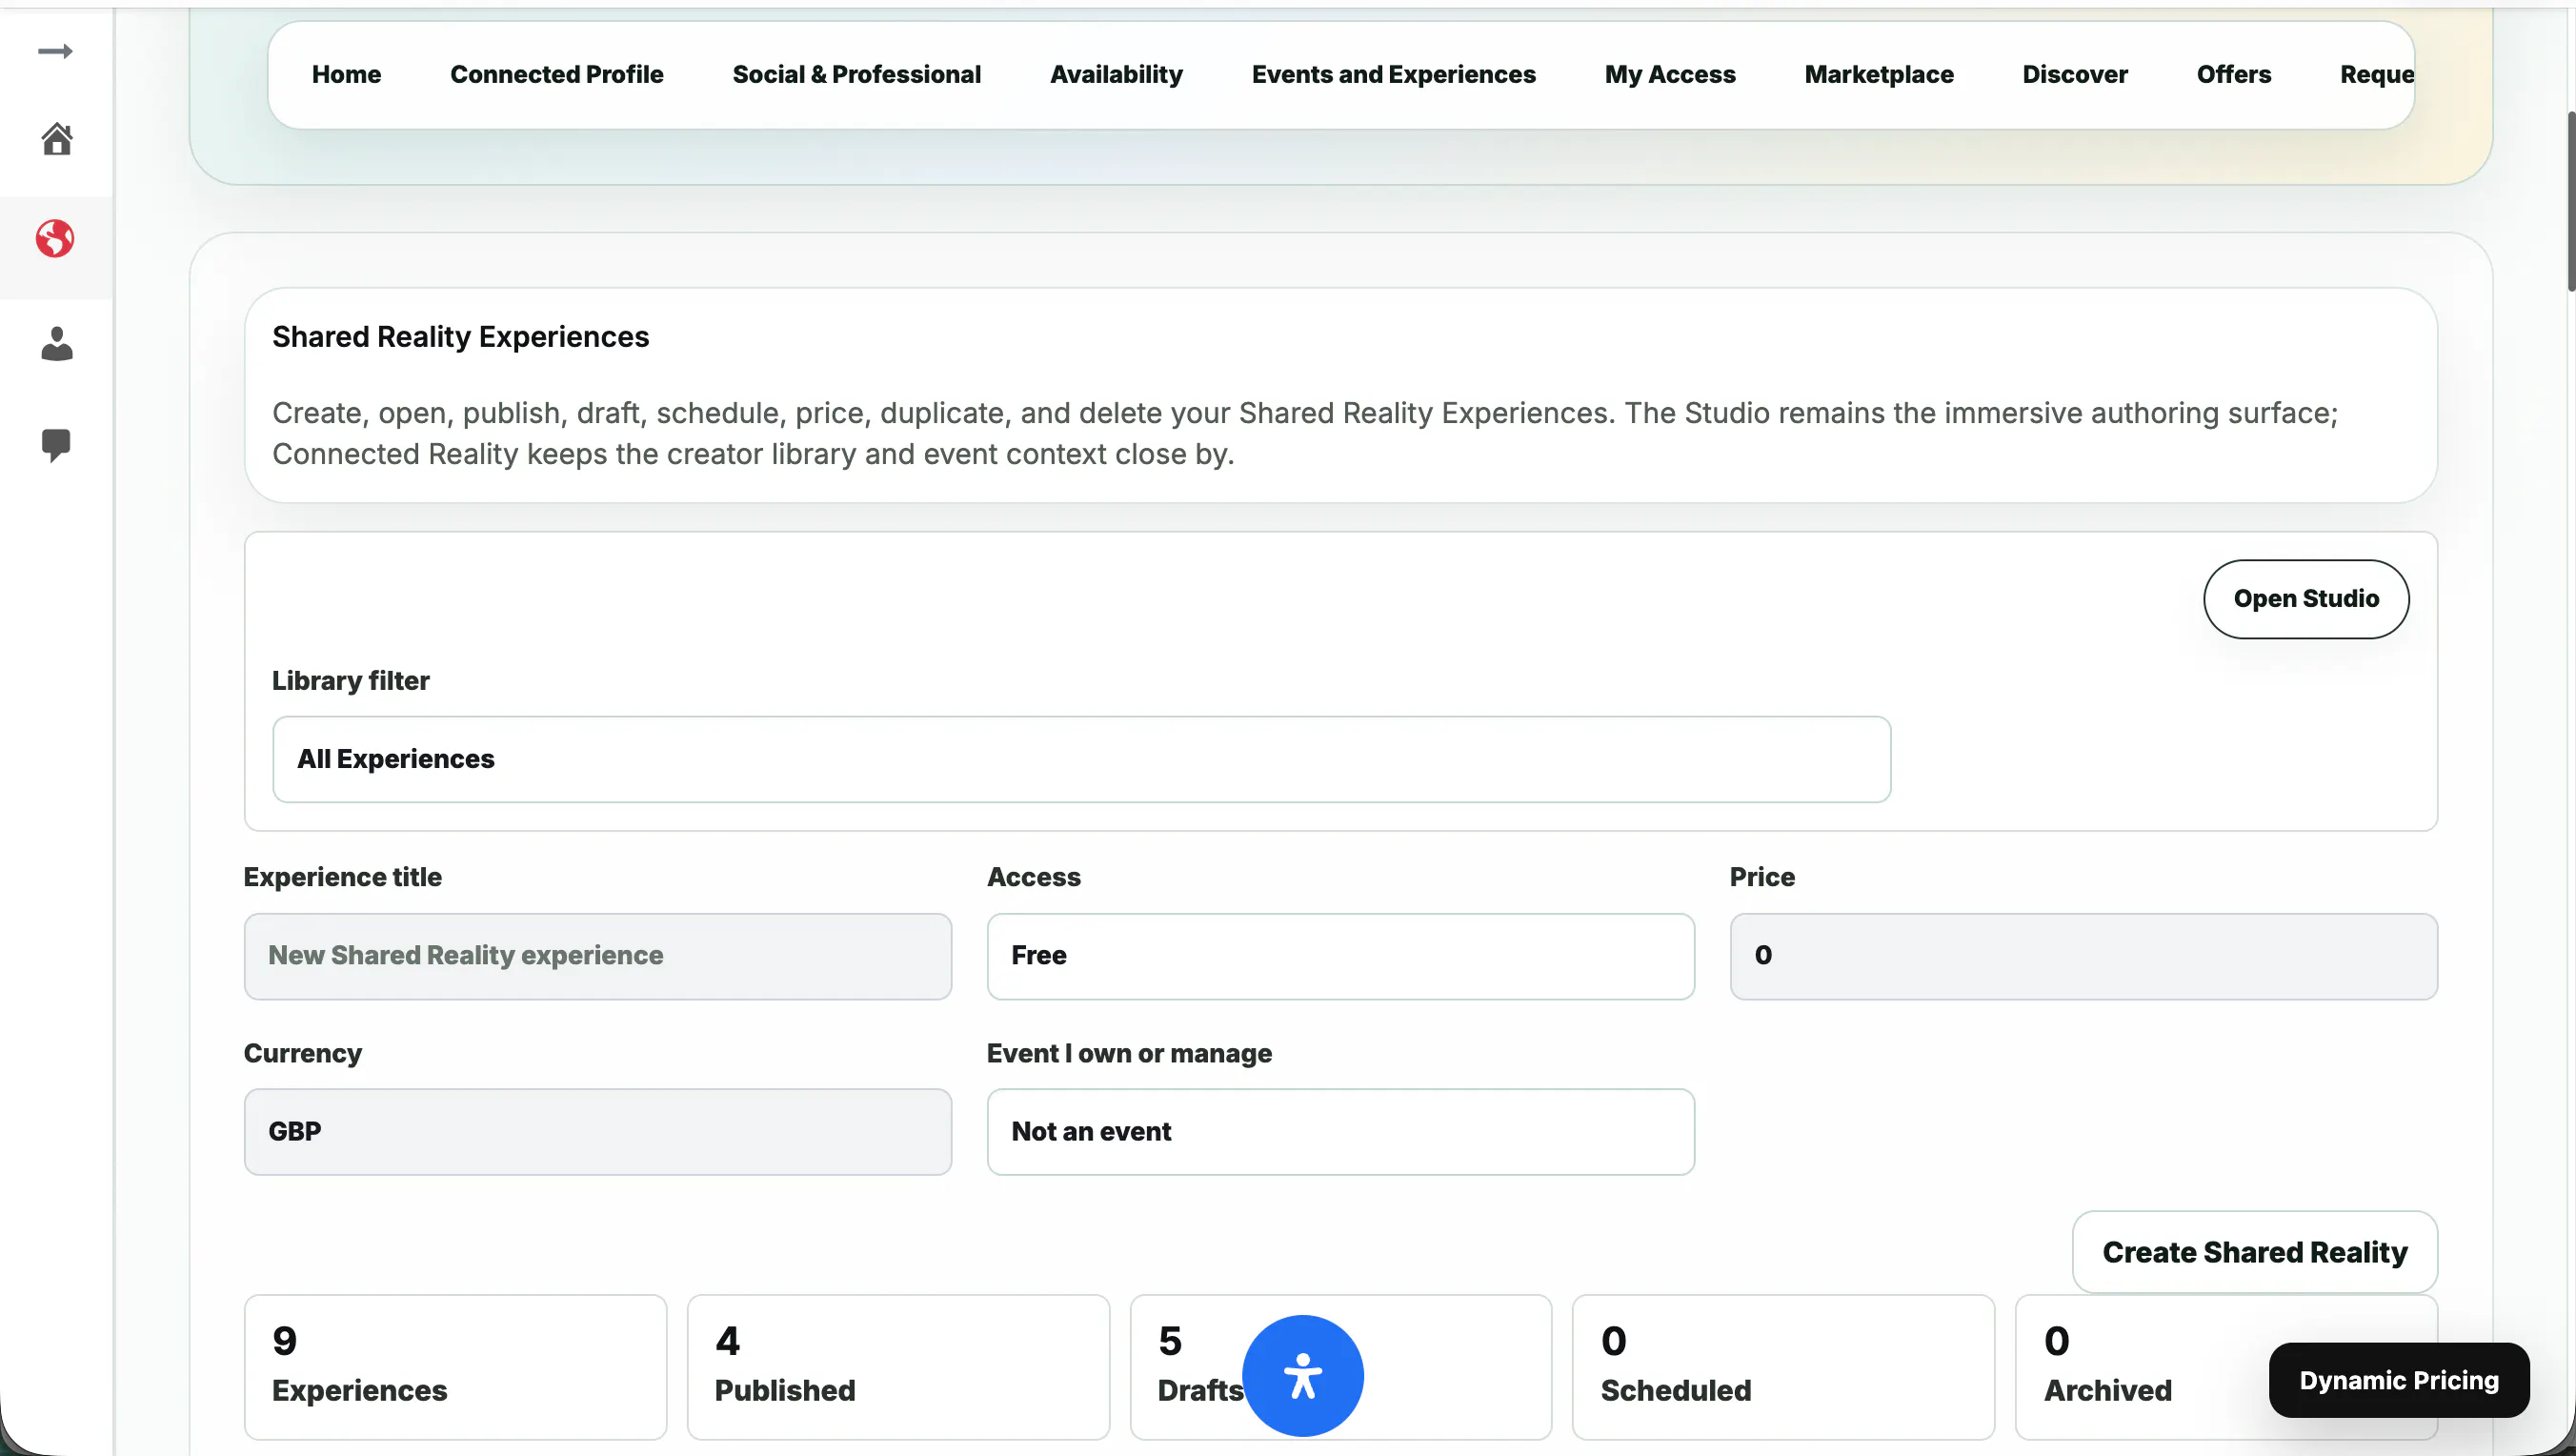
Task: Switch to My Access tab
Action: pos(1670,74)
